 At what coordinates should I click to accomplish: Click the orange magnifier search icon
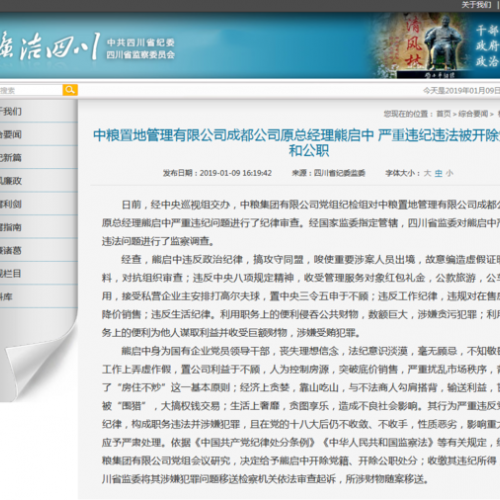[x=70, y=90]
